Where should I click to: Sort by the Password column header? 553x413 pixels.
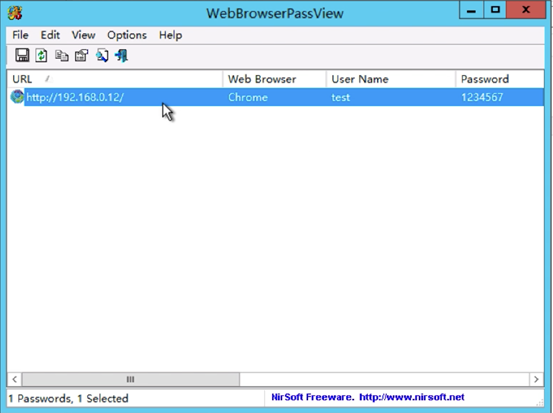point(499,79)
